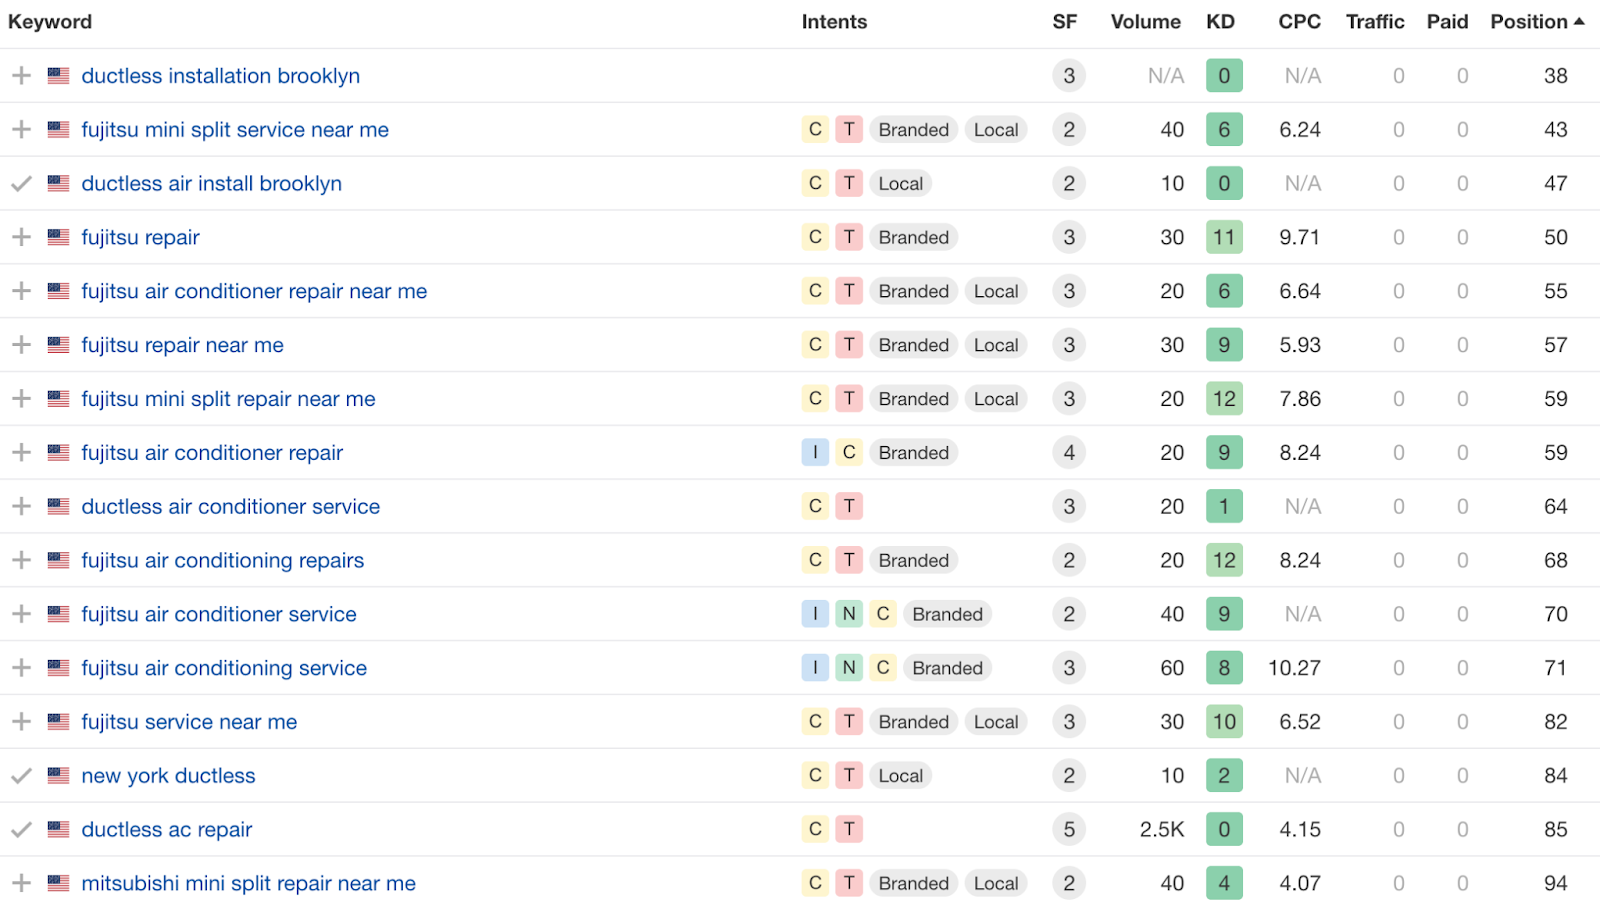Click the Navigational intent badge on "fujitsu air conditioning service"

848,667
